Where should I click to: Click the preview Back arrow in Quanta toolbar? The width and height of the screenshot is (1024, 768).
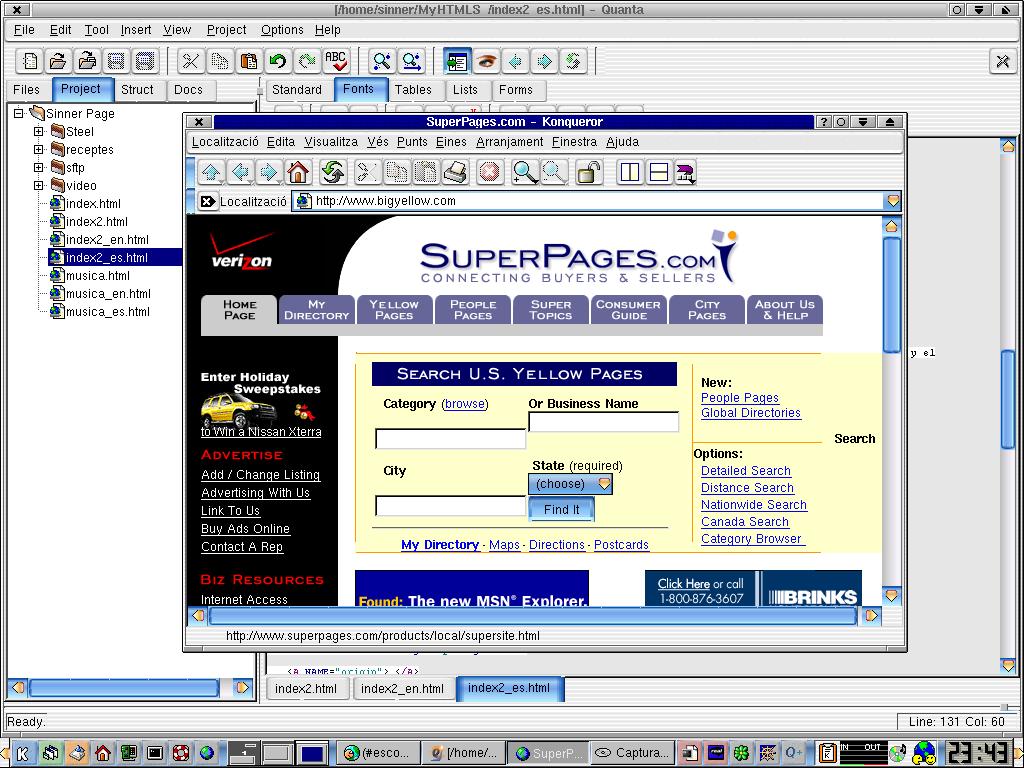pyautogui.click(x=515, y=61)
